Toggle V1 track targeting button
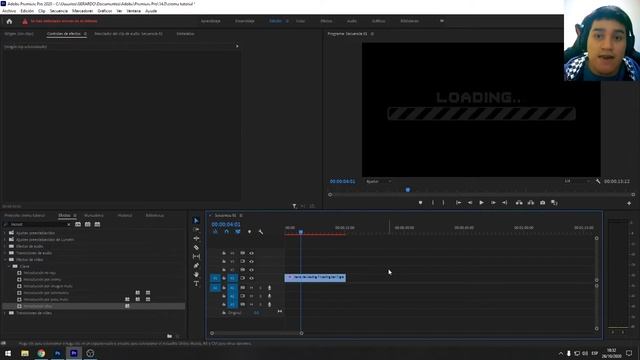Screen dimensions: 640x360 pos(232,278)
